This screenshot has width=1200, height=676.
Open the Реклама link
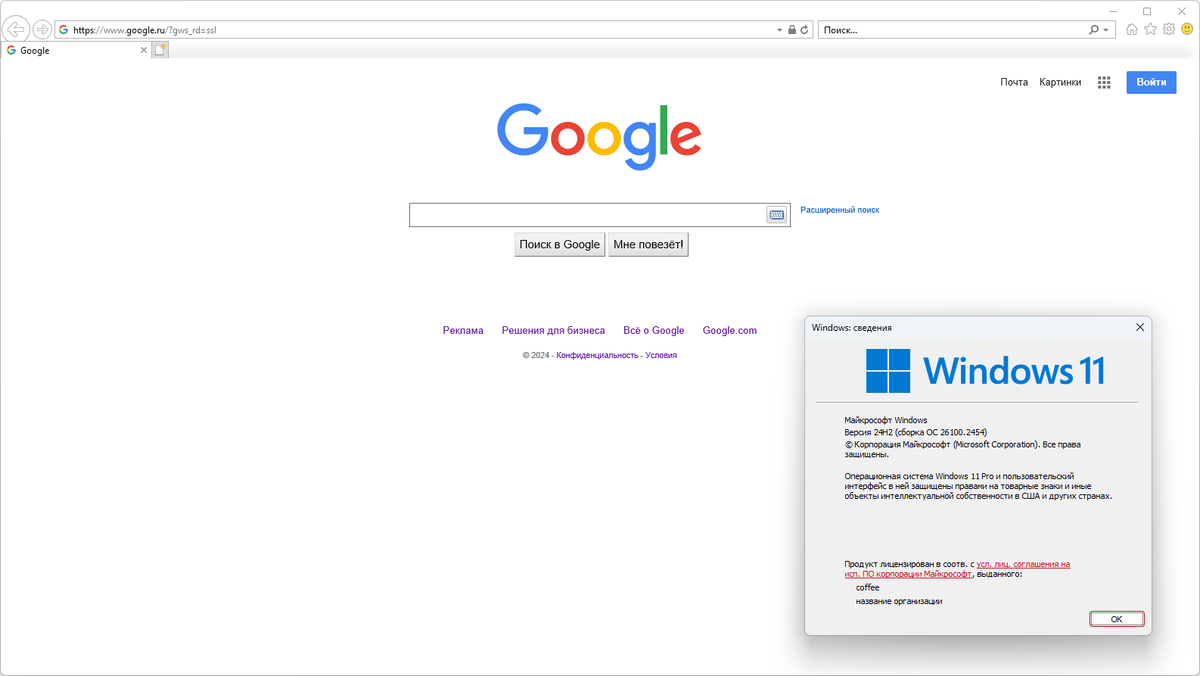[463, 330]
